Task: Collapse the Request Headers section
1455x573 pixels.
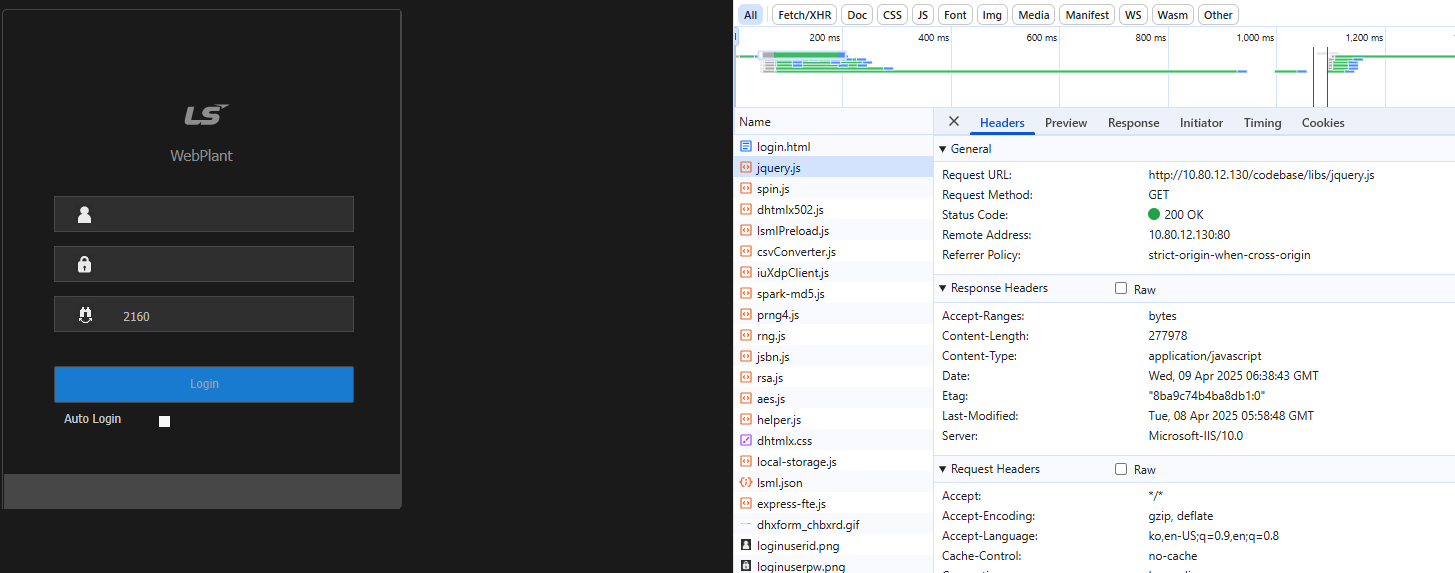Action: (x=942, y=470)
